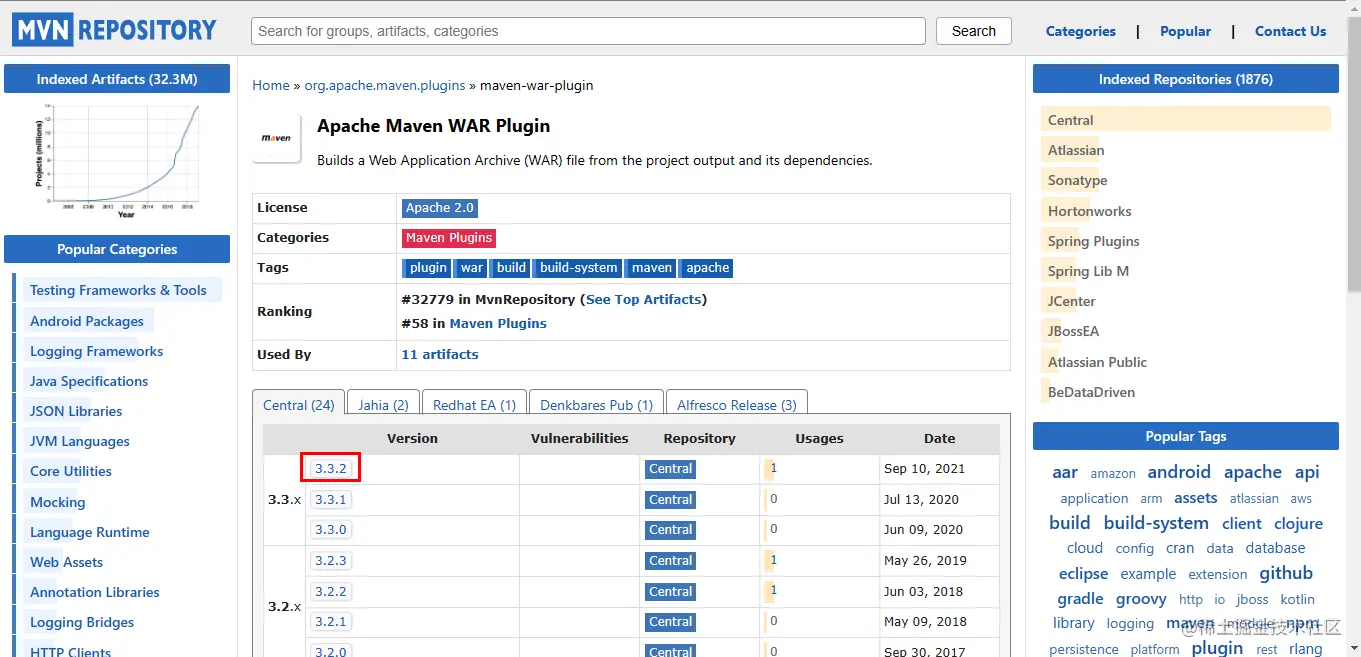Open See Top Artifacts link
The width and height of the screenshot is (1361, 657).
645,299
